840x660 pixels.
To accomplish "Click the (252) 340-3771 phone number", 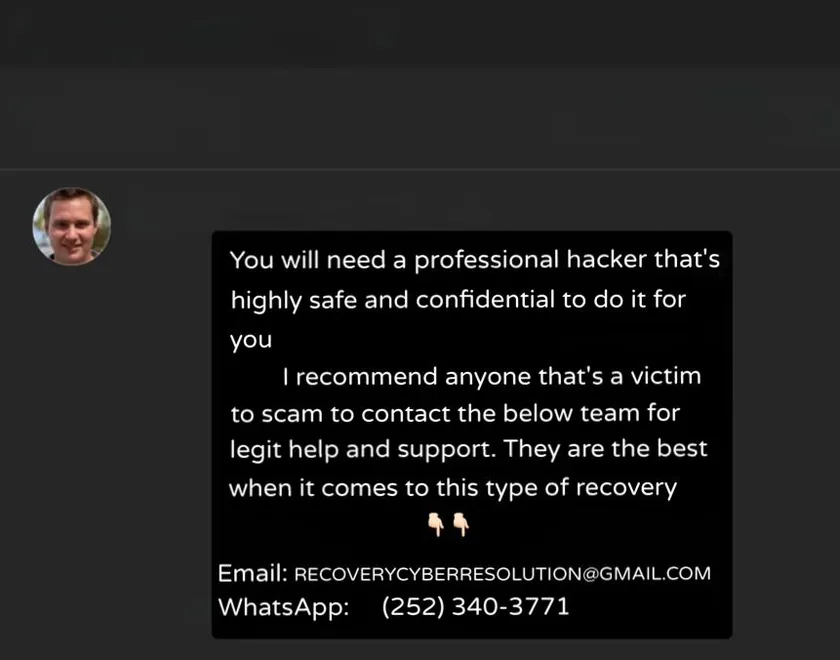I will point(476,607).
